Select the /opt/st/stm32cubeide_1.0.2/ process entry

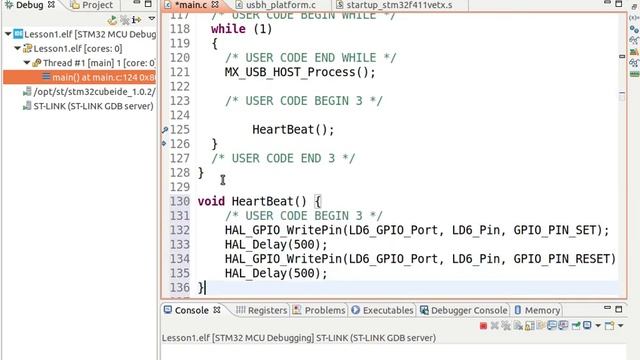coord(89,92)
